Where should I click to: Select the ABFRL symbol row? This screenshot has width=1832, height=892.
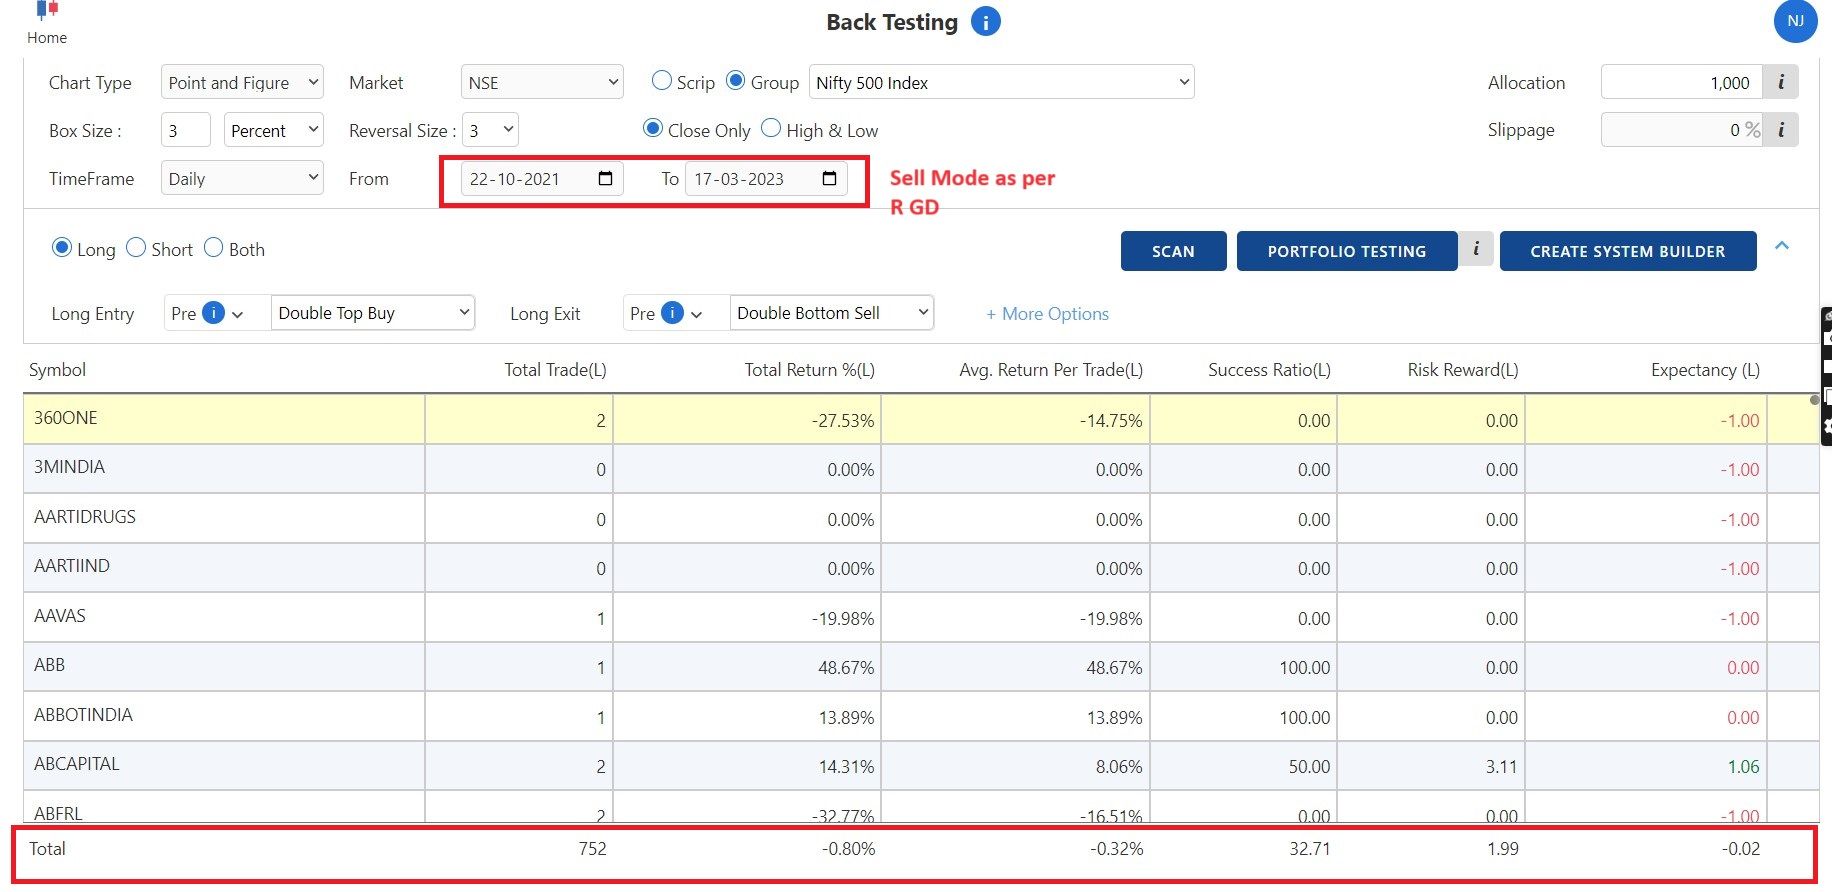pyautogui.click(x=920, y=808)
